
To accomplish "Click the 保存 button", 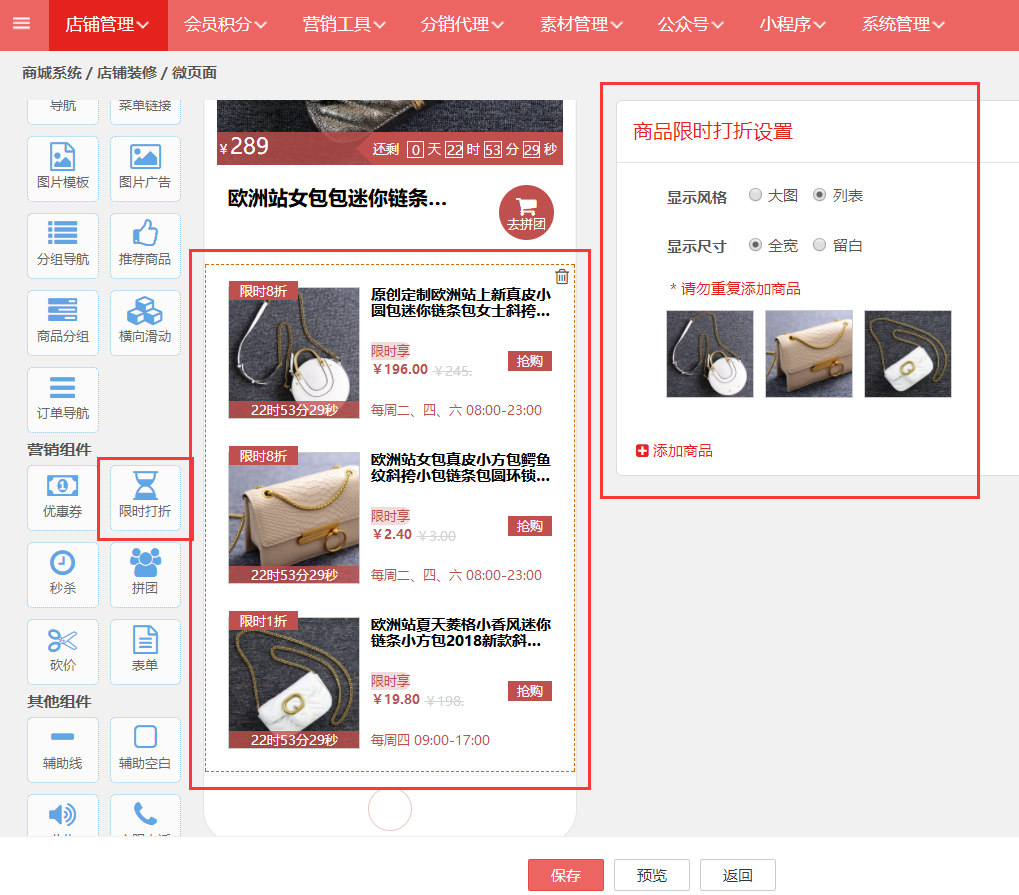I will point(565,875).
